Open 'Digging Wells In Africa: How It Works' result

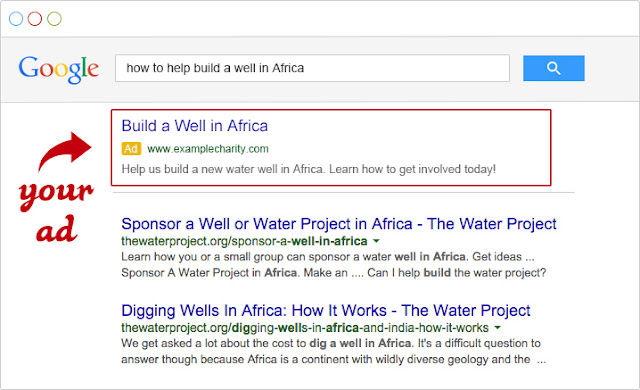tap(326, 310)
